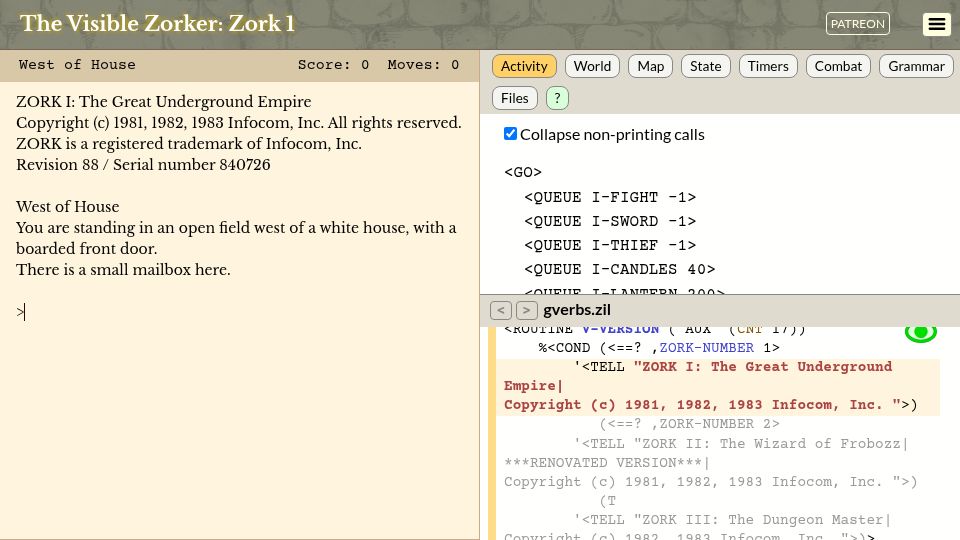Go forward with the next file arrow

(x=527, y=310)
